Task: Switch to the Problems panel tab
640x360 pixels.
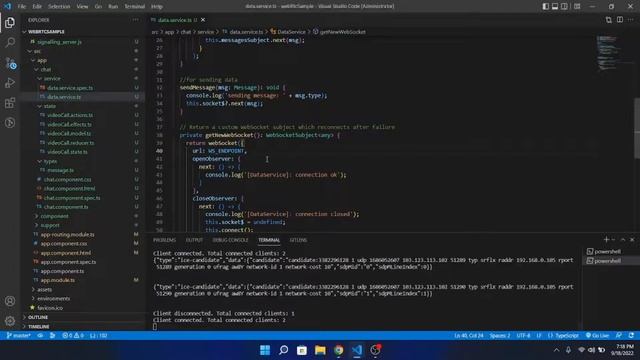Action: (164, 240)
